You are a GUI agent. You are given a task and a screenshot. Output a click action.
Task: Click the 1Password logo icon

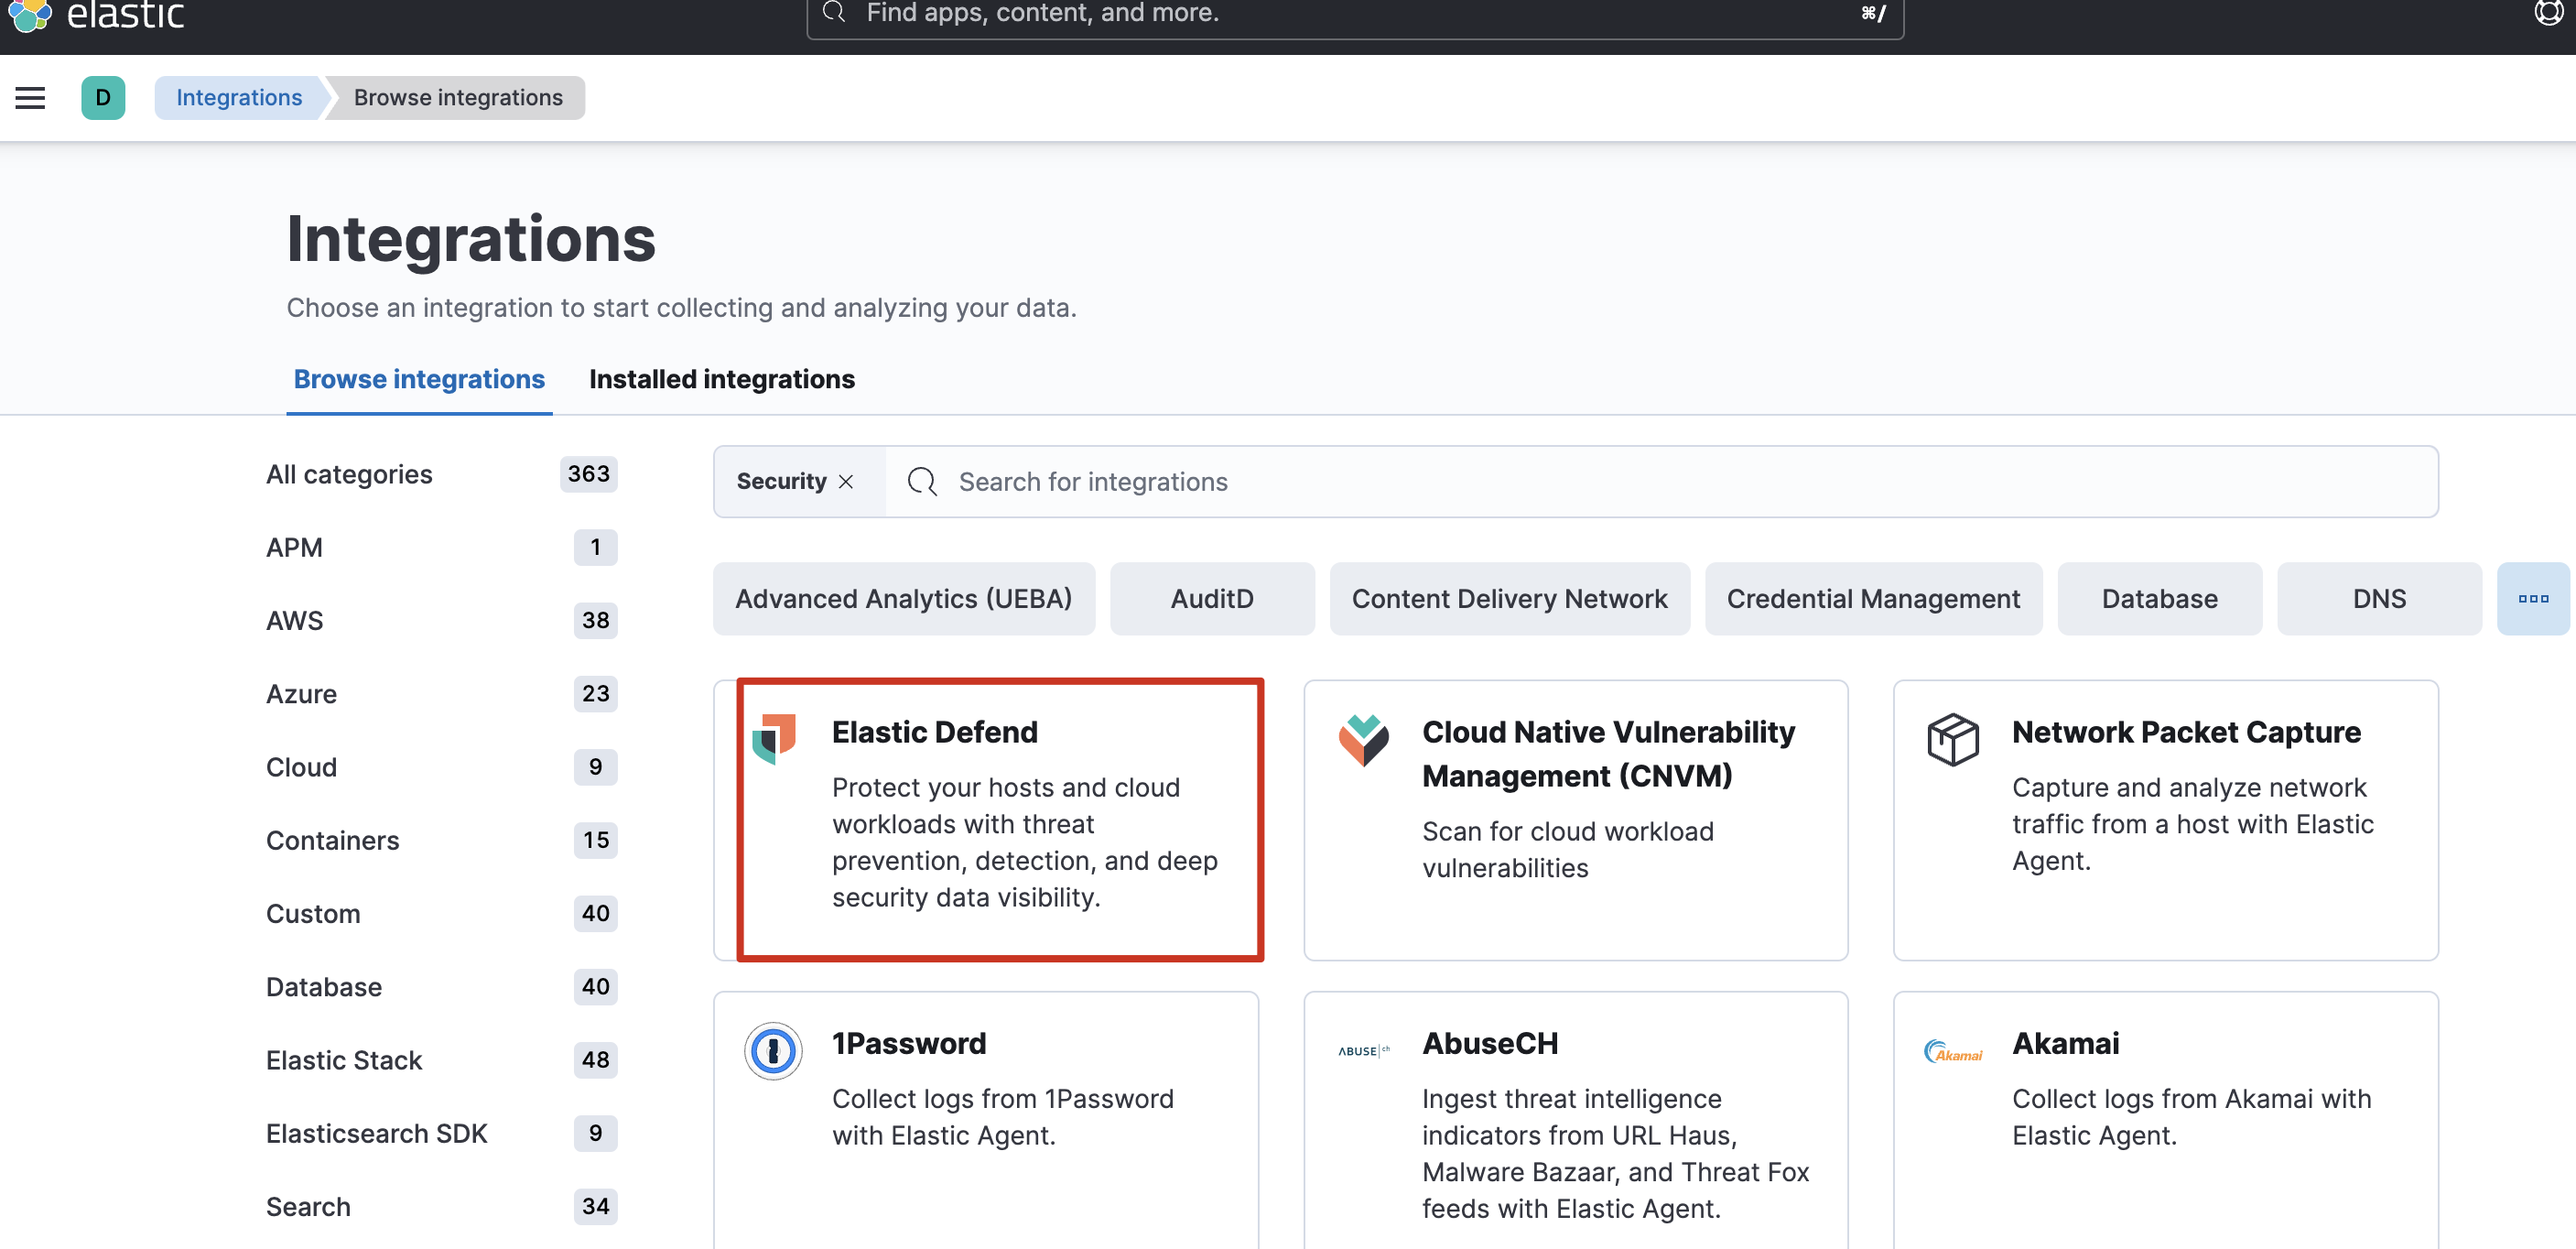click(x=773, y=1051)
